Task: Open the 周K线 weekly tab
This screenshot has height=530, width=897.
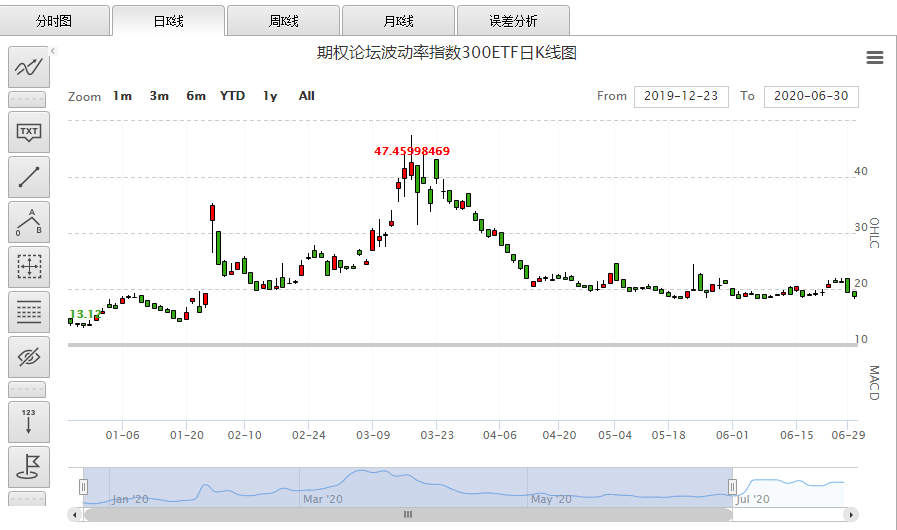Action: pyautogui.click(x=283, y=20)
